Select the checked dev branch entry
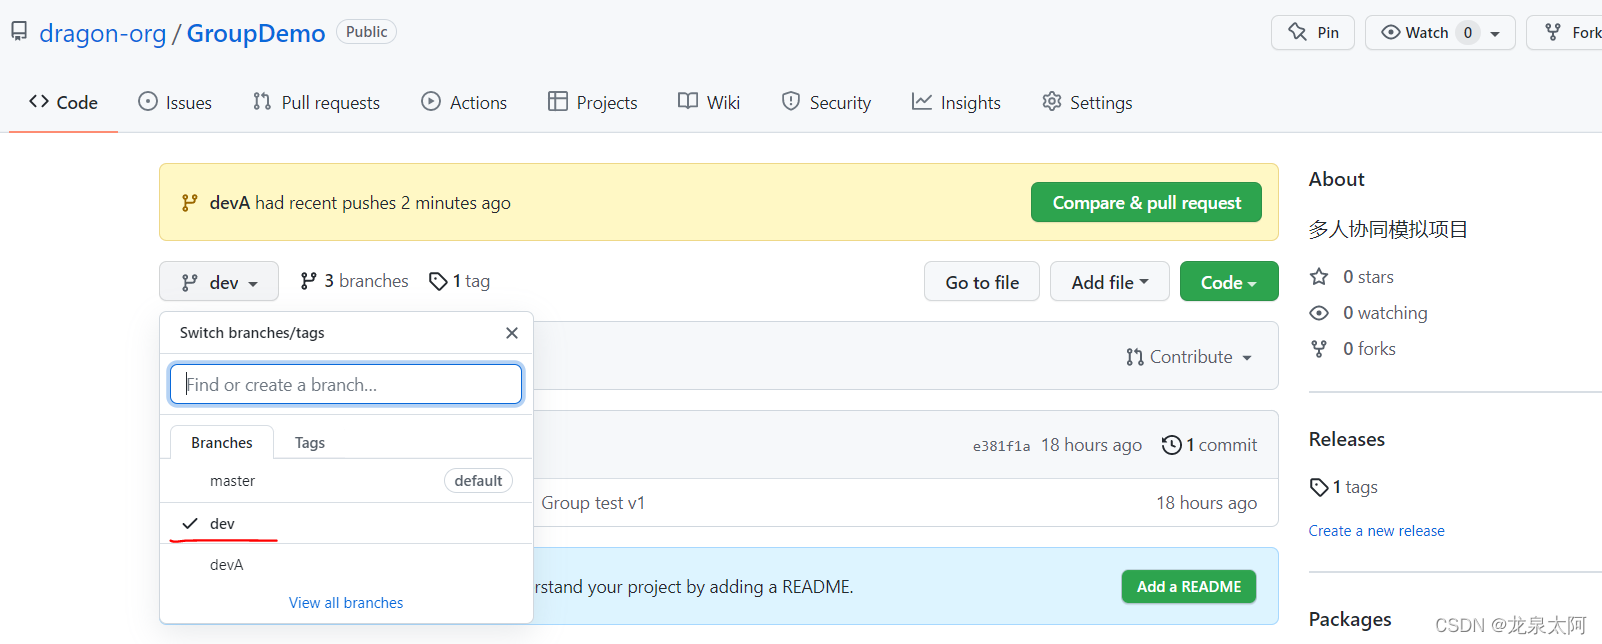 point(346,523)
